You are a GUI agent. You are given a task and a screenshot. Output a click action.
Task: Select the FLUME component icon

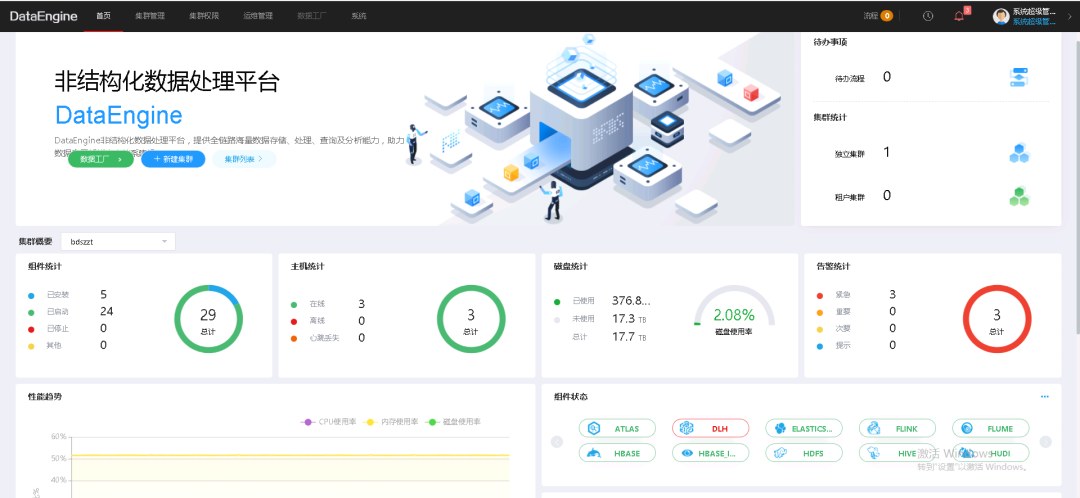coord(967,428)
